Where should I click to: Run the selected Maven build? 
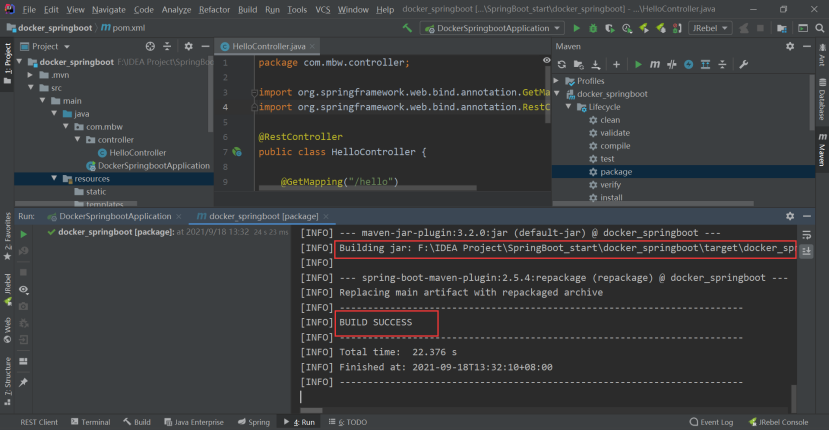coord(638,65)
